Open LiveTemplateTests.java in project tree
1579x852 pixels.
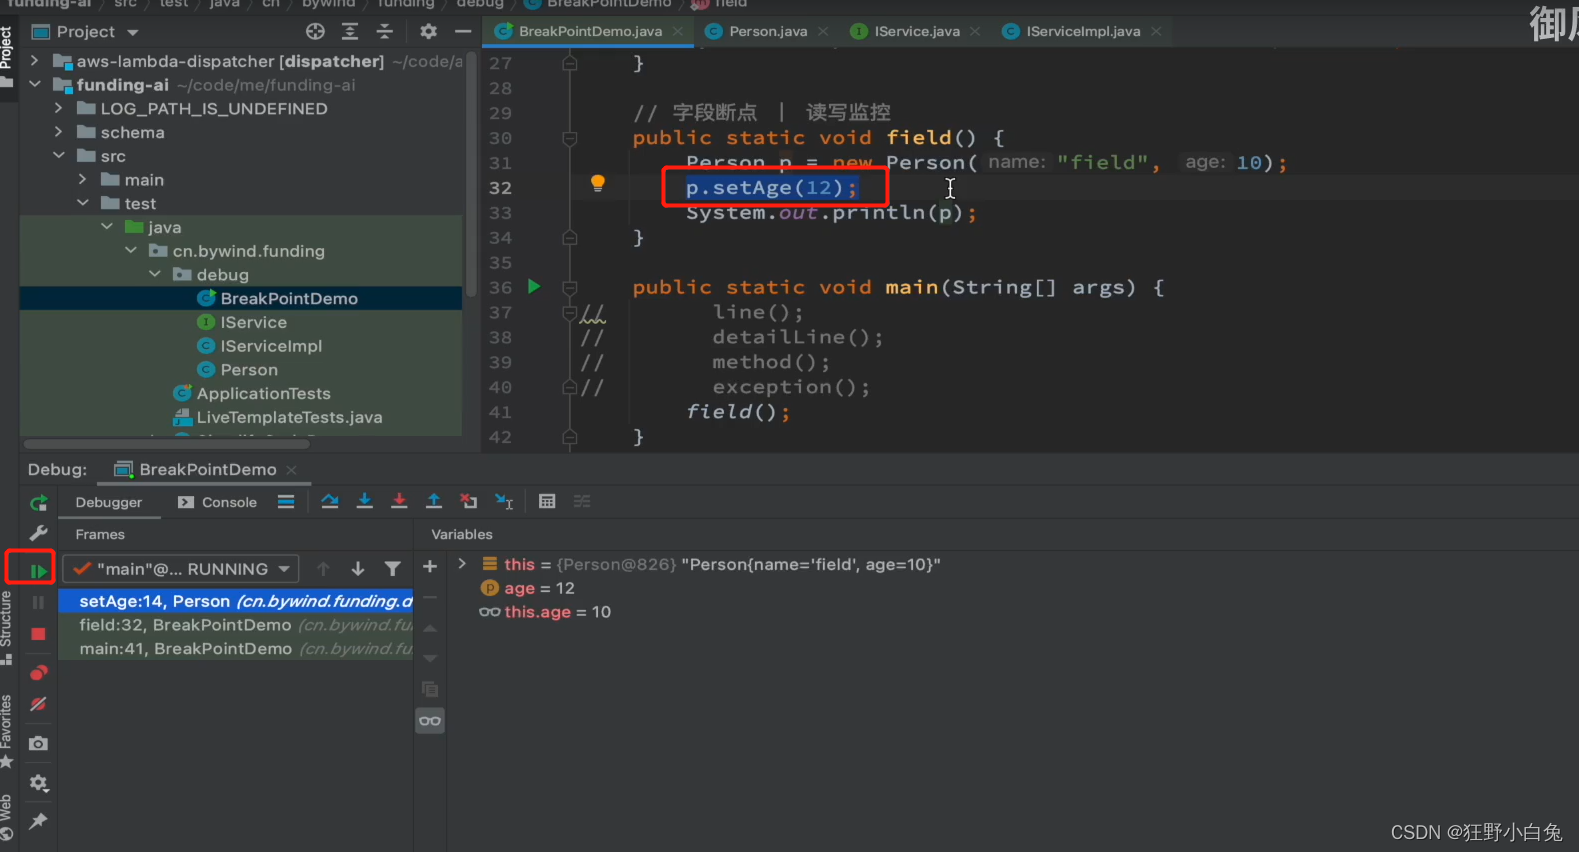tap(289, 417)
